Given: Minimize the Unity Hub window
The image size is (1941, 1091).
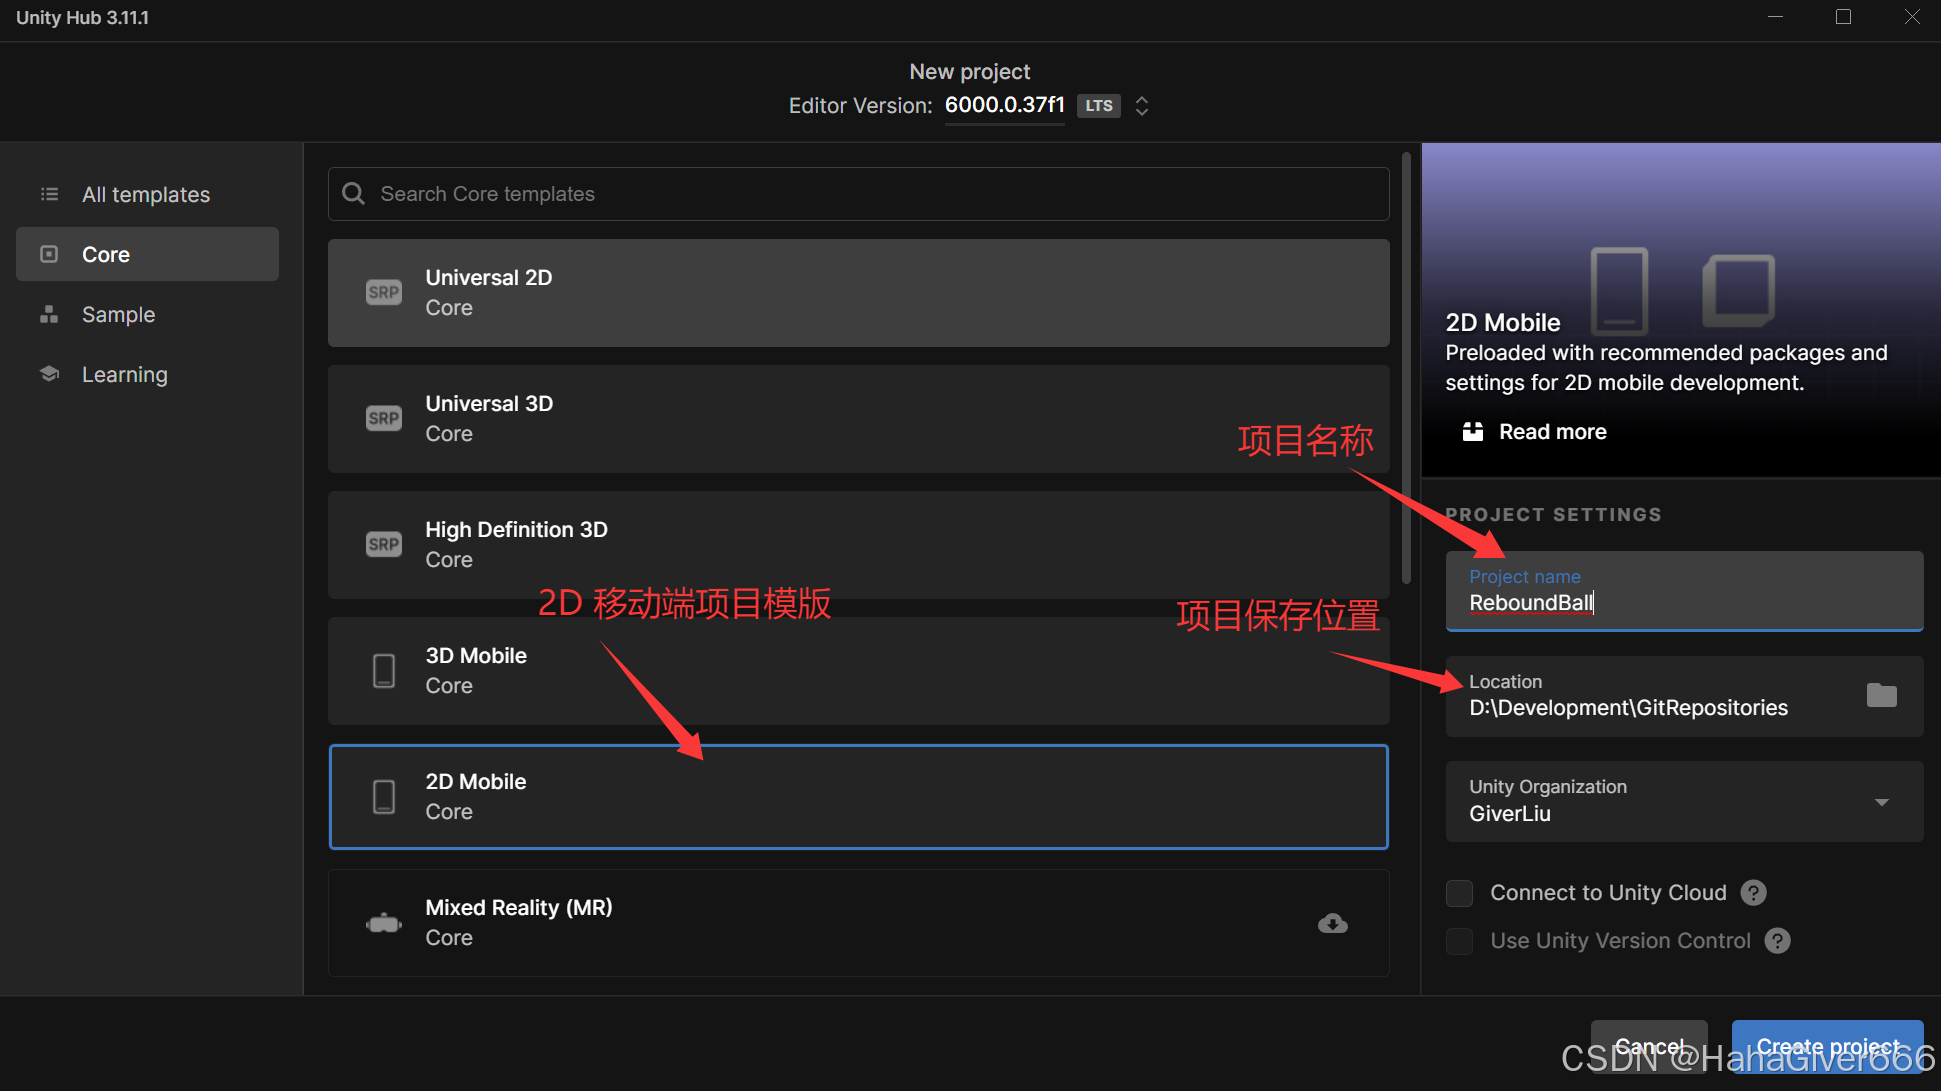Looking at the screenshot, I should coord(1776,17).
